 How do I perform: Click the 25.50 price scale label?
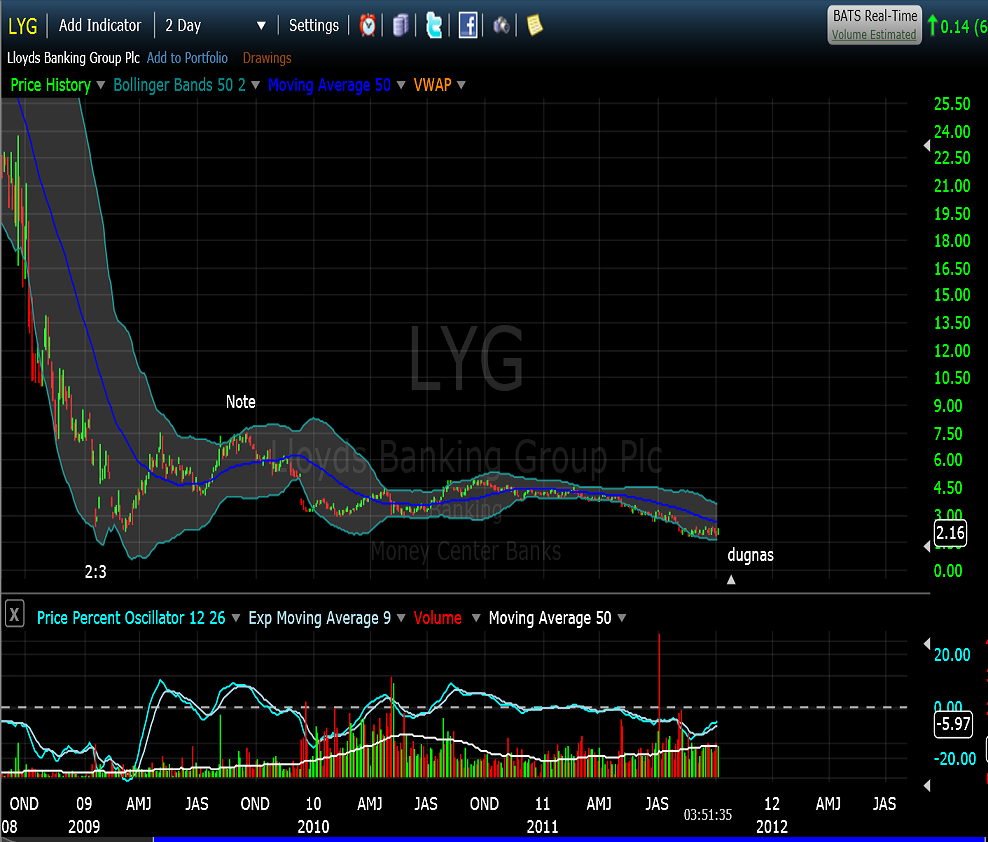coord(952,104)
